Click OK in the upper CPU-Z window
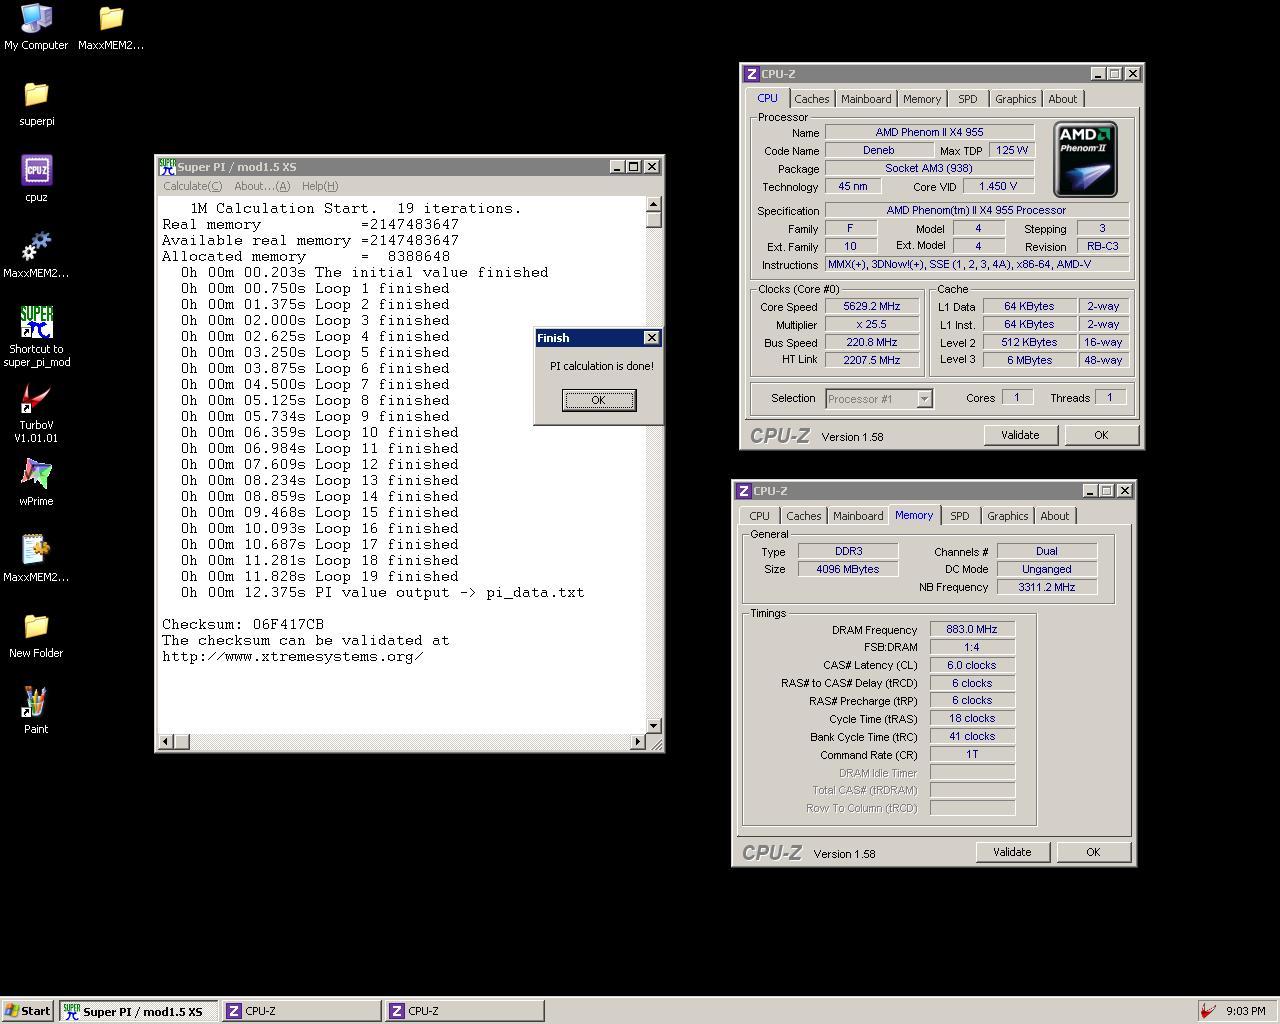Image resolution: width=1280 pixels, height=1024 pixels. 1101,435
